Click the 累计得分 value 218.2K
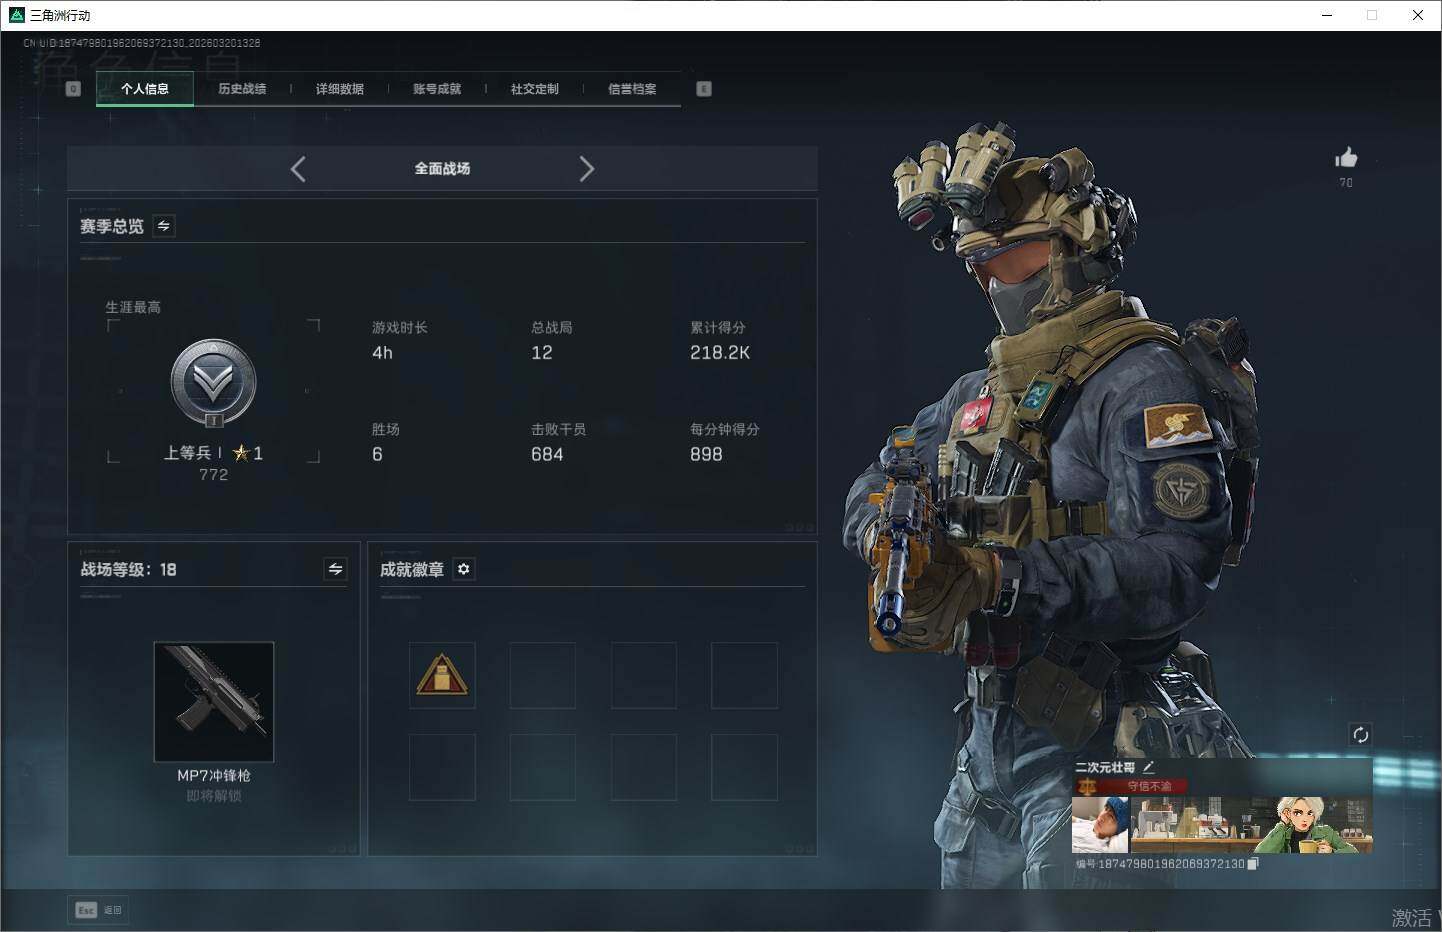 click(x=720, y=353)
